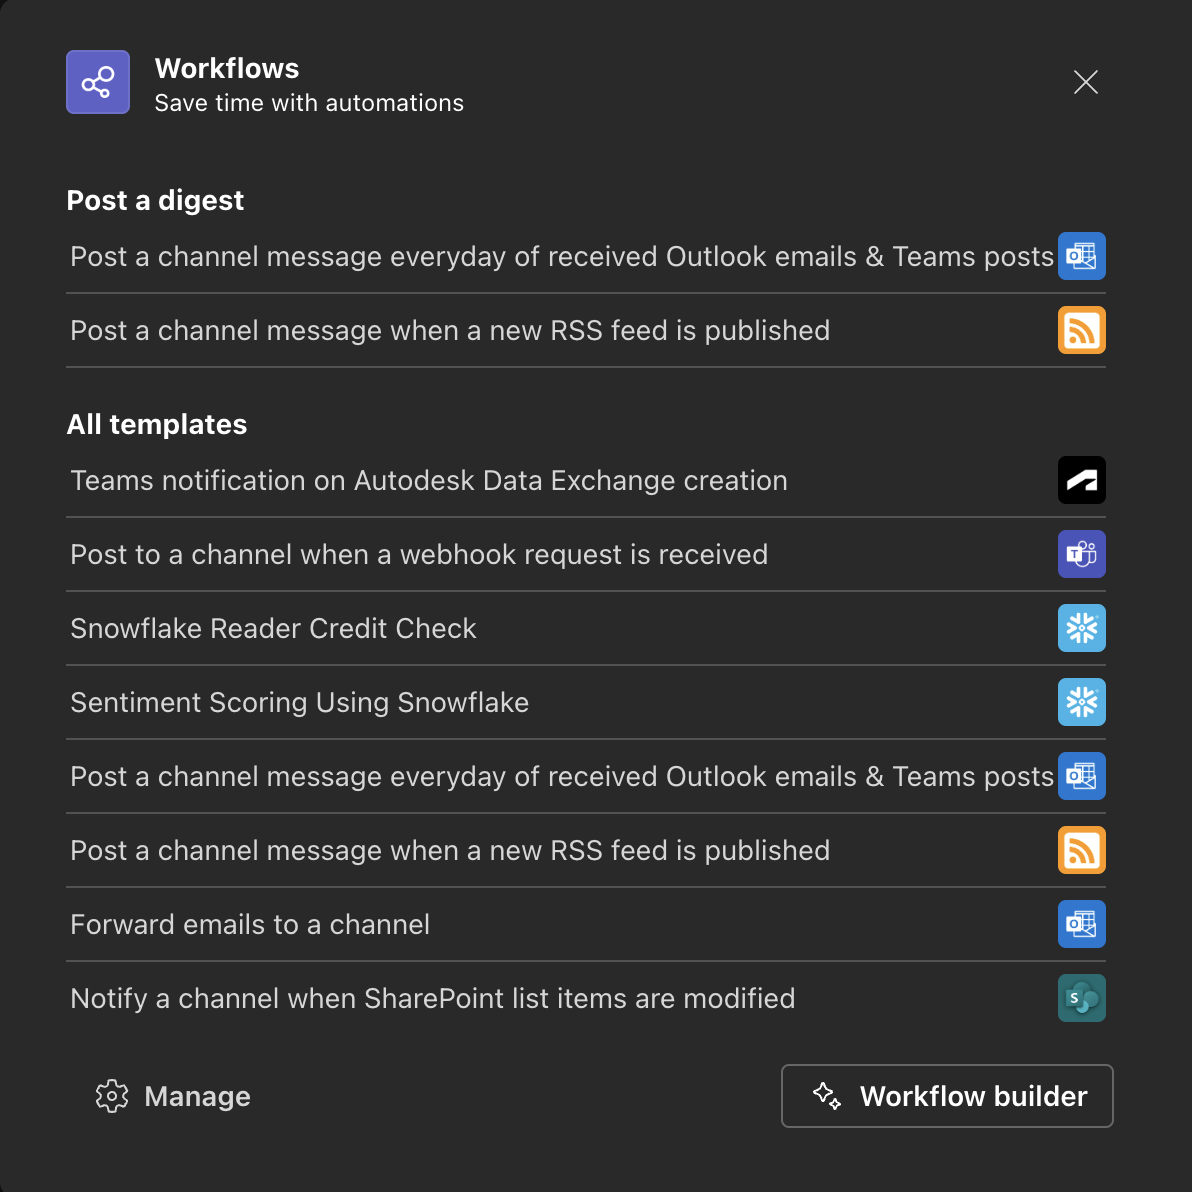Pick Notify a channel when SharePoint list modified
The height and width of the screenshot is (1192, 1192).
coord(432,999)
